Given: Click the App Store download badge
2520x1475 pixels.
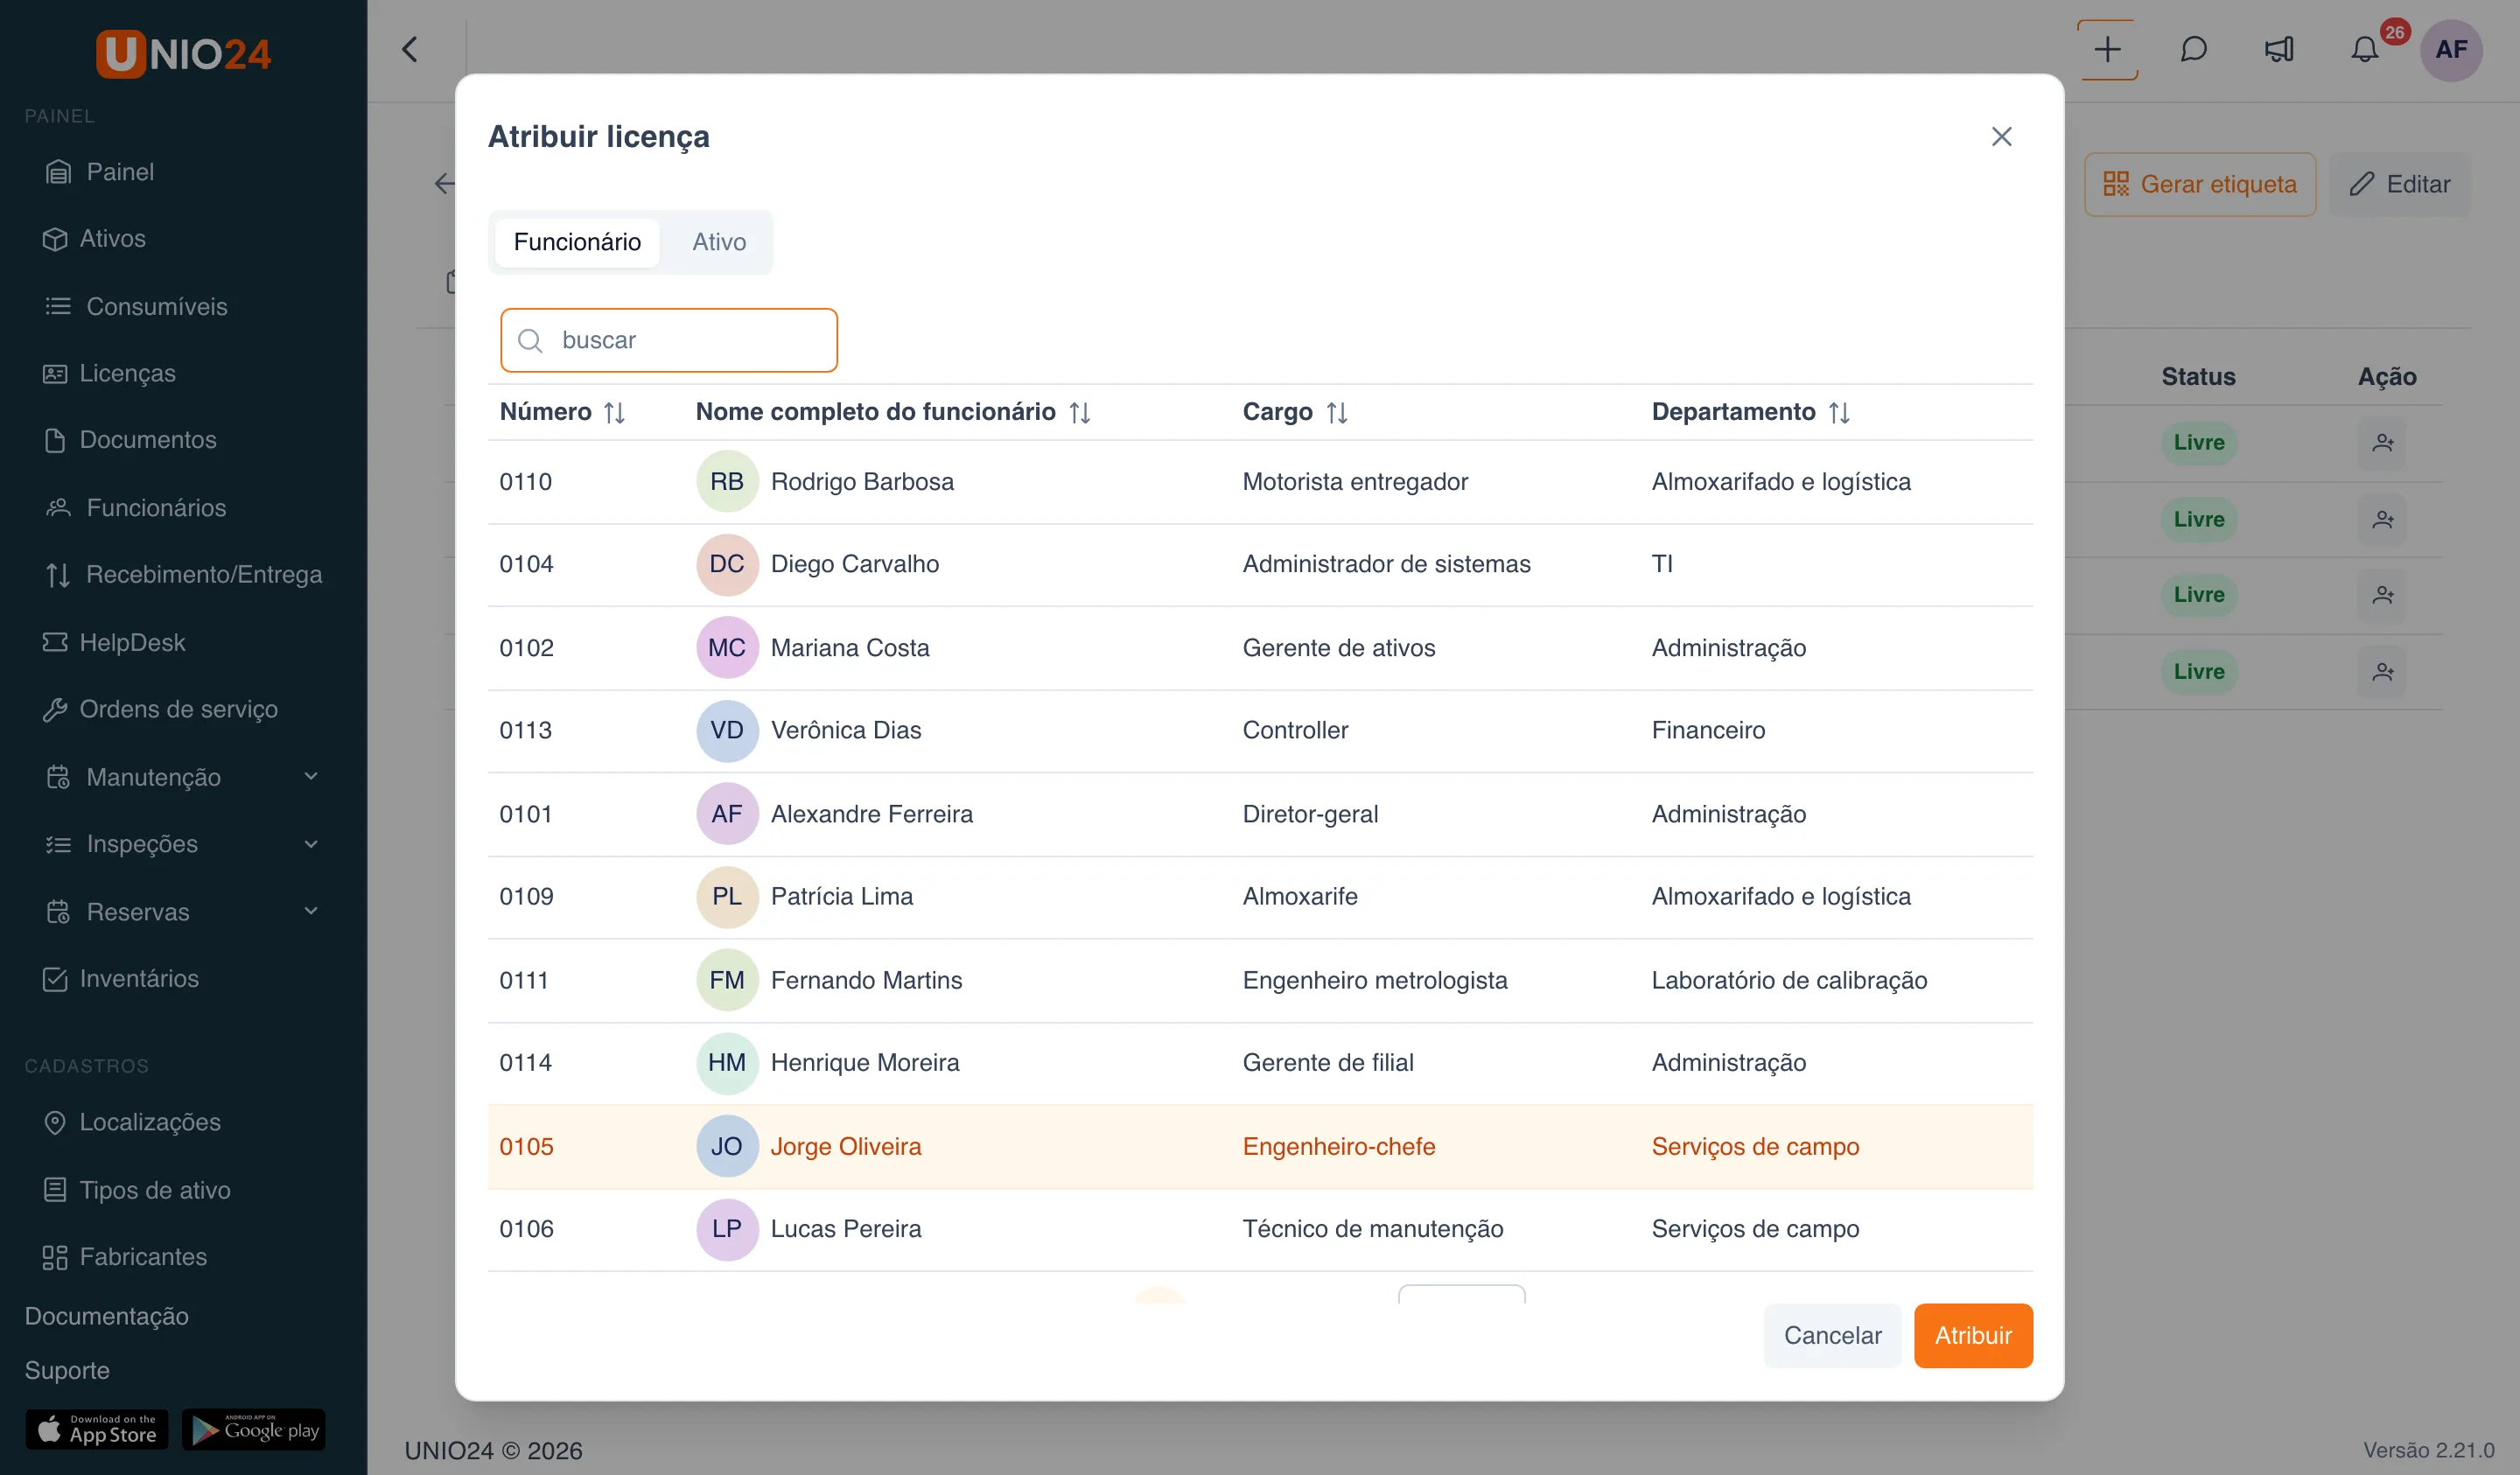Looking at the screenshot, I should tap(96, 1429).
